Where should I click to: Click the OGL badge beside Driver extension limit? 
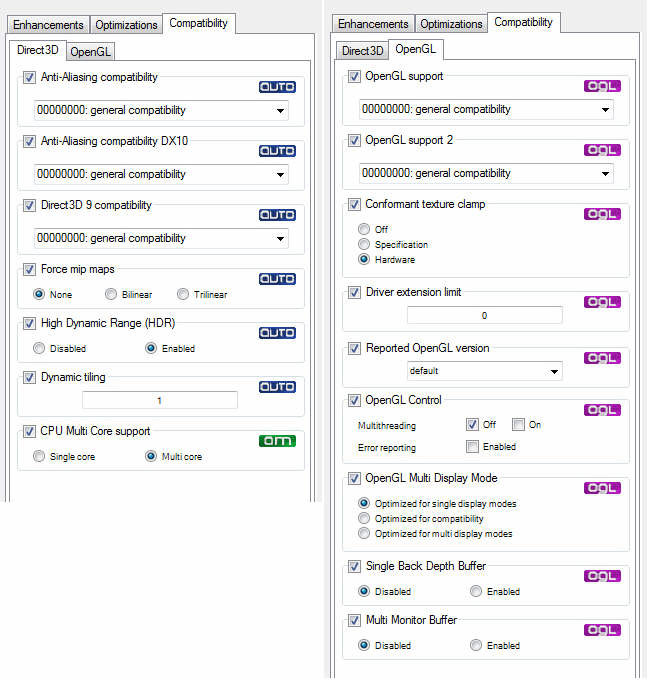coord(602,302)
